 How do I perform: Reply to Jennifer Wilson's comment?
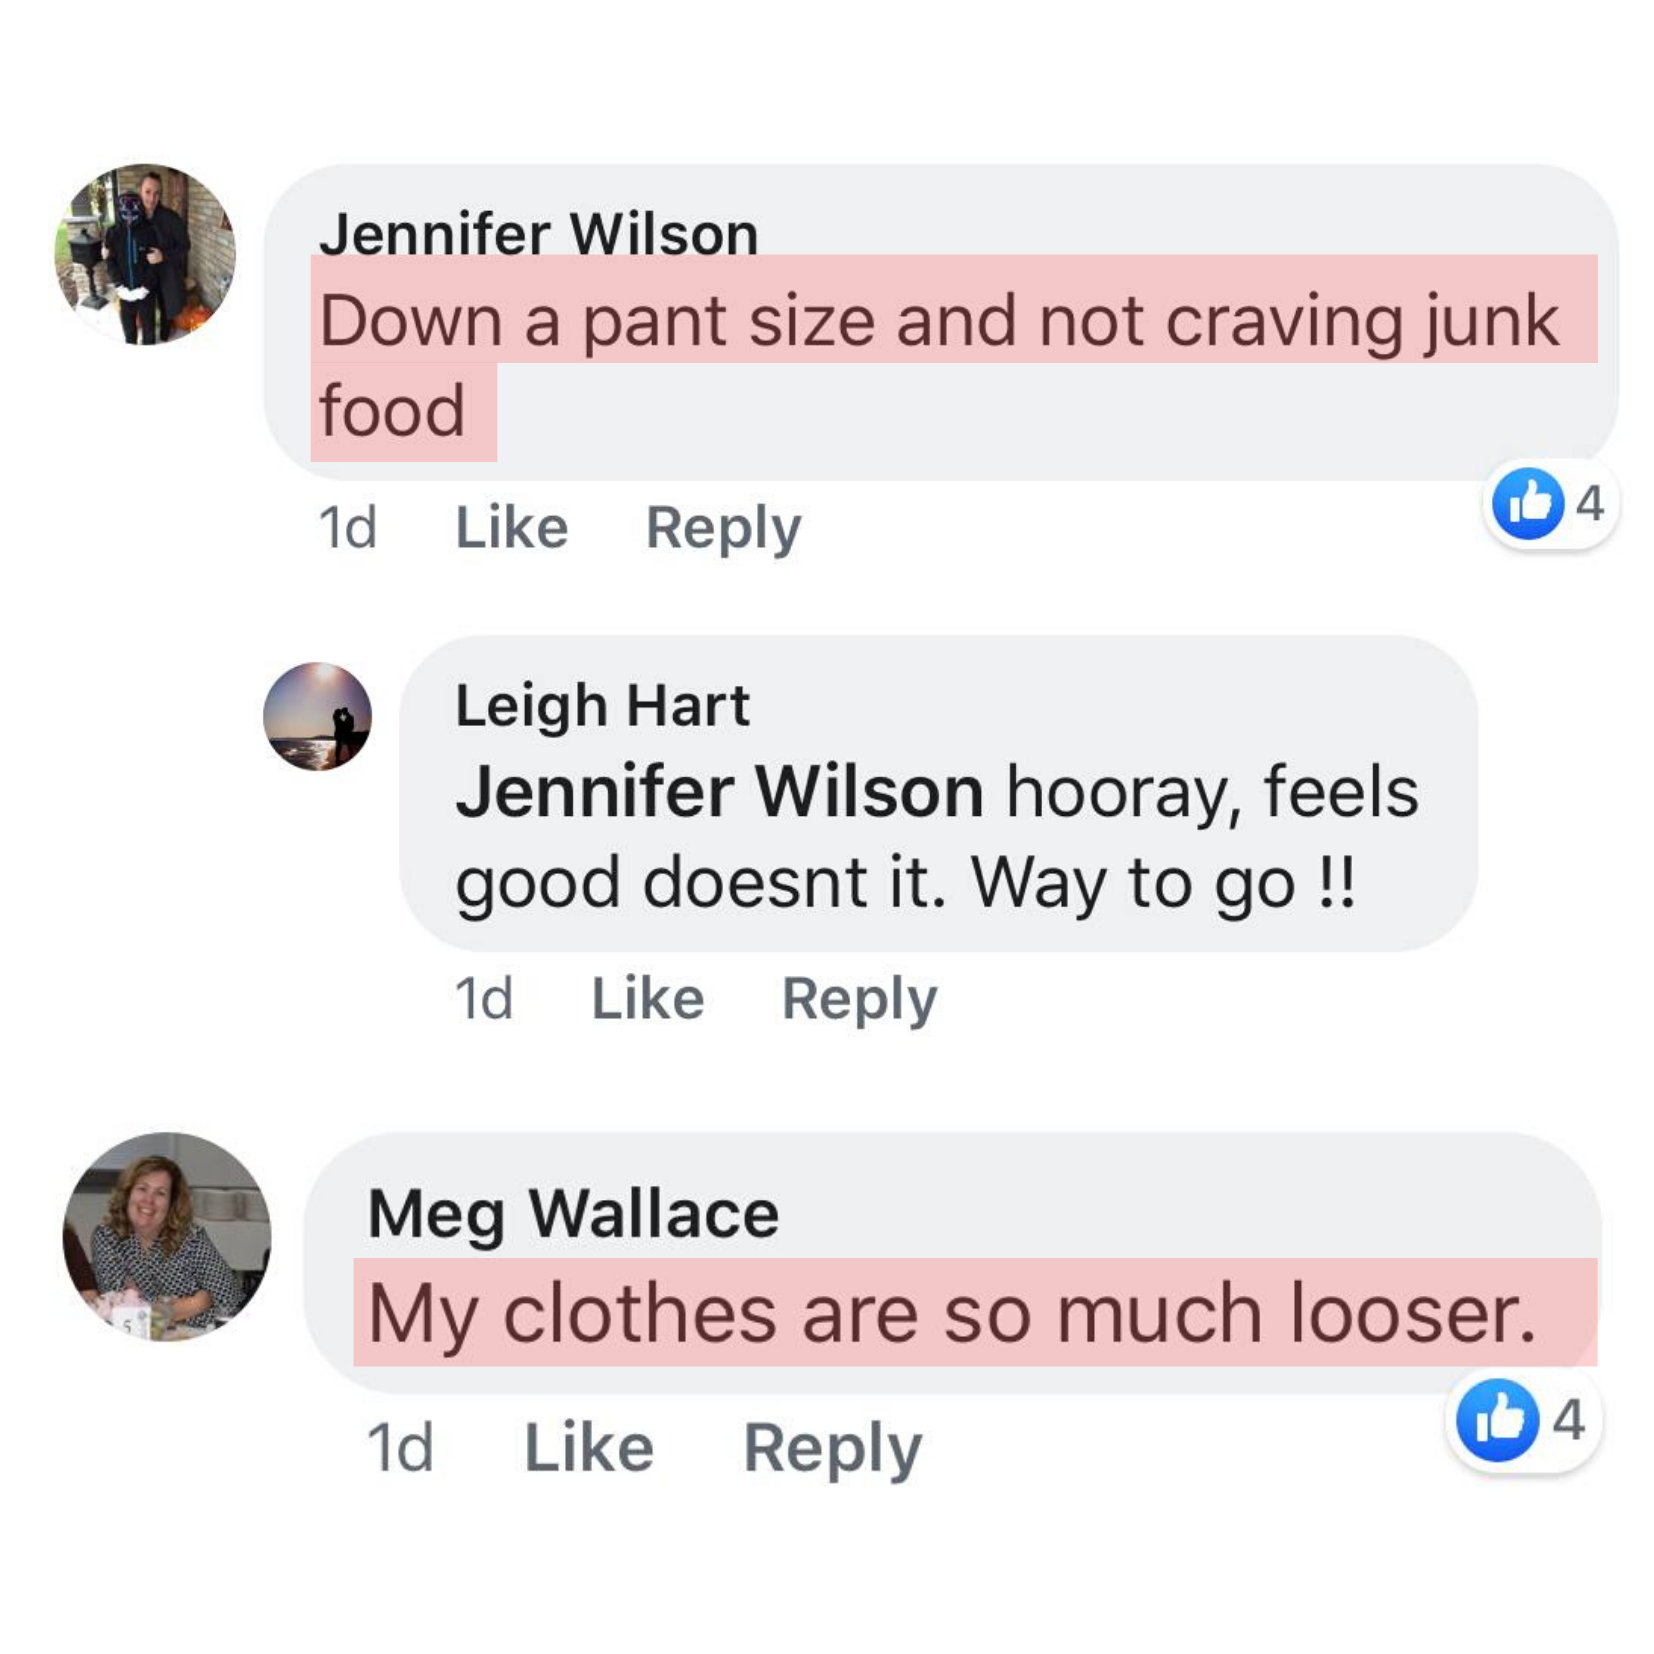(723, 529)
